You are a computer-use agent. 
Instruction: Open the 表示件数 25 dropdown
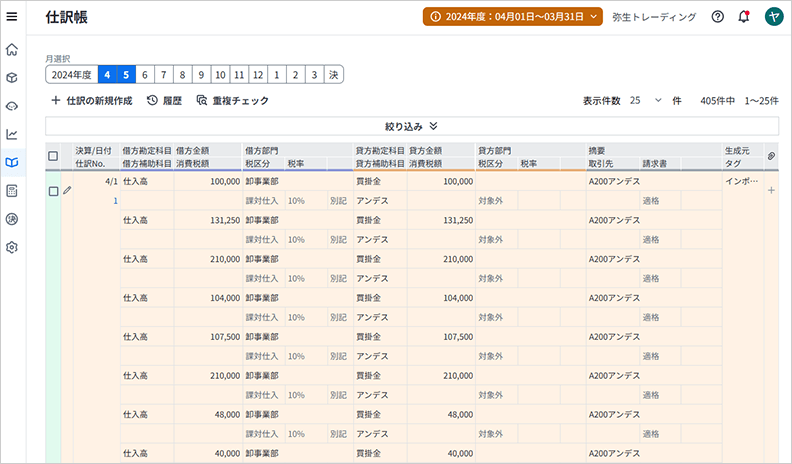coord(646,101)
